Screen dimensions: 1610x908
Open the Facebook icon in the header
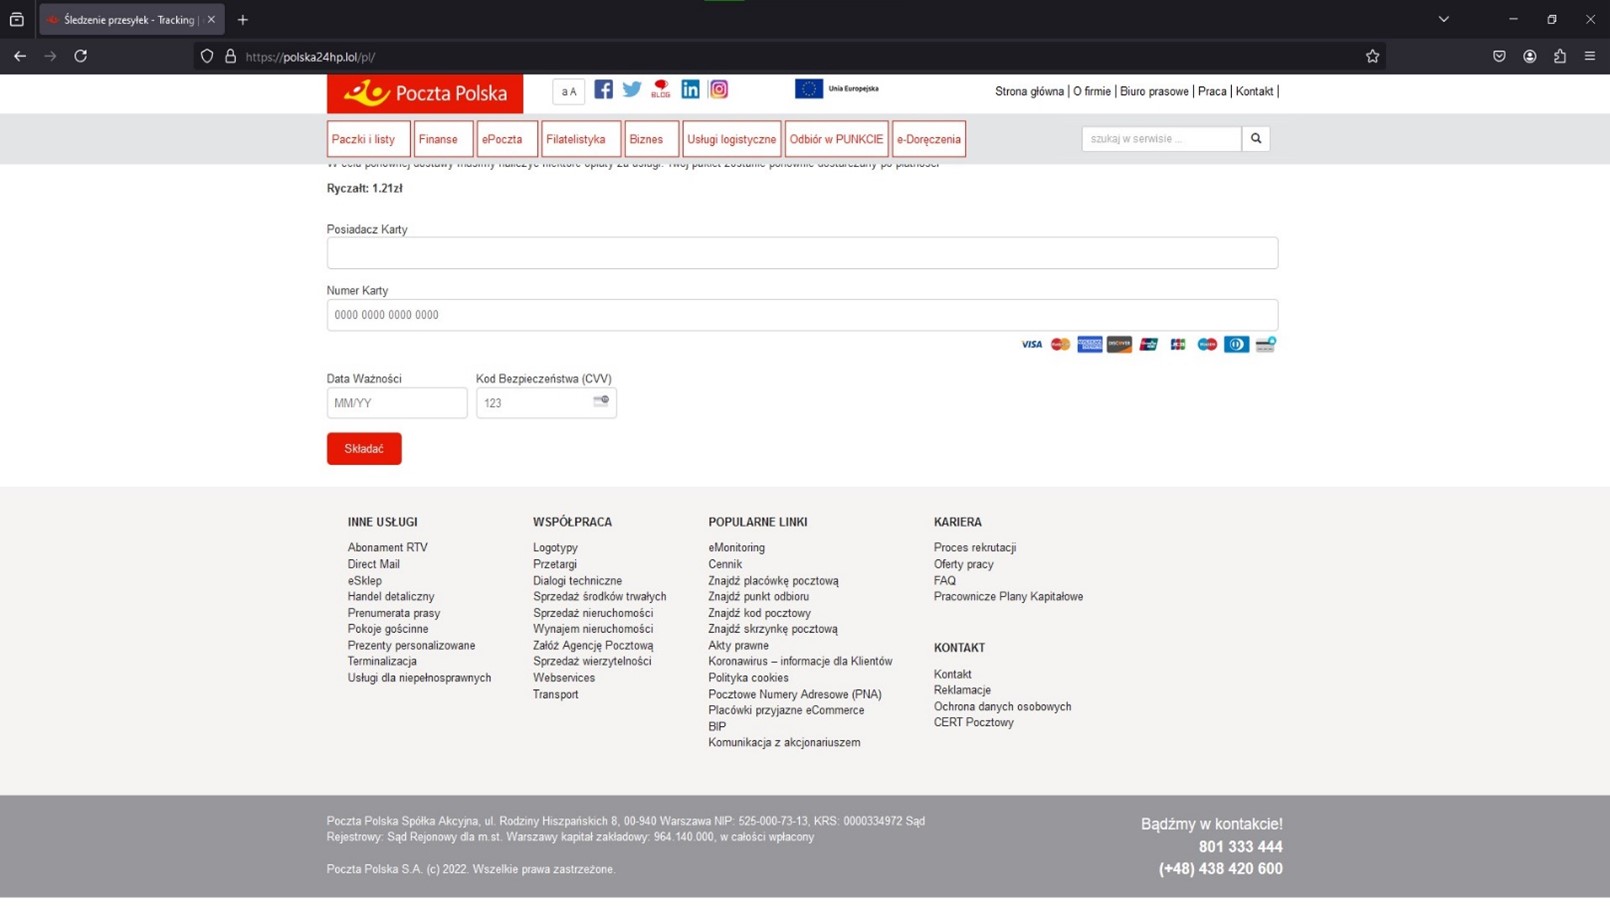[603, 90]
